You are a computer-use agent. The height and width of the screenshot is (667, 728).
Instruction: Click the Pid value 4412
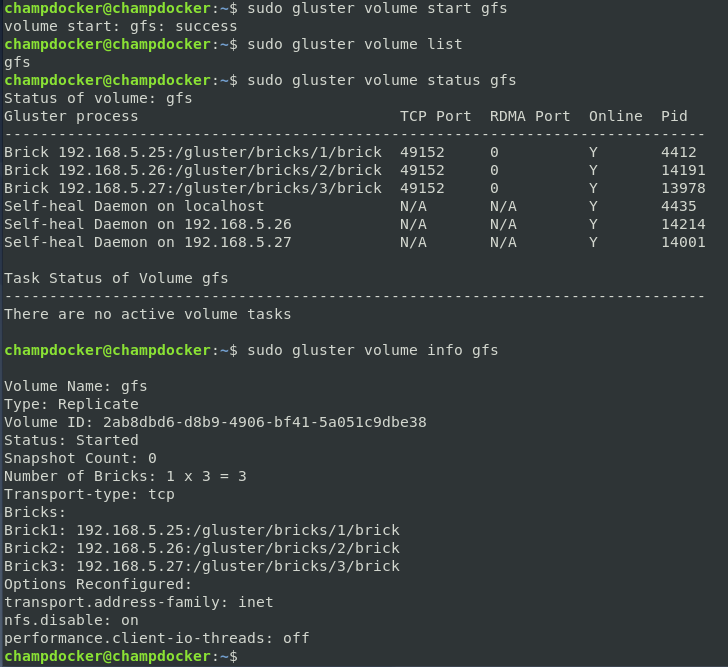tap(679, 152)
